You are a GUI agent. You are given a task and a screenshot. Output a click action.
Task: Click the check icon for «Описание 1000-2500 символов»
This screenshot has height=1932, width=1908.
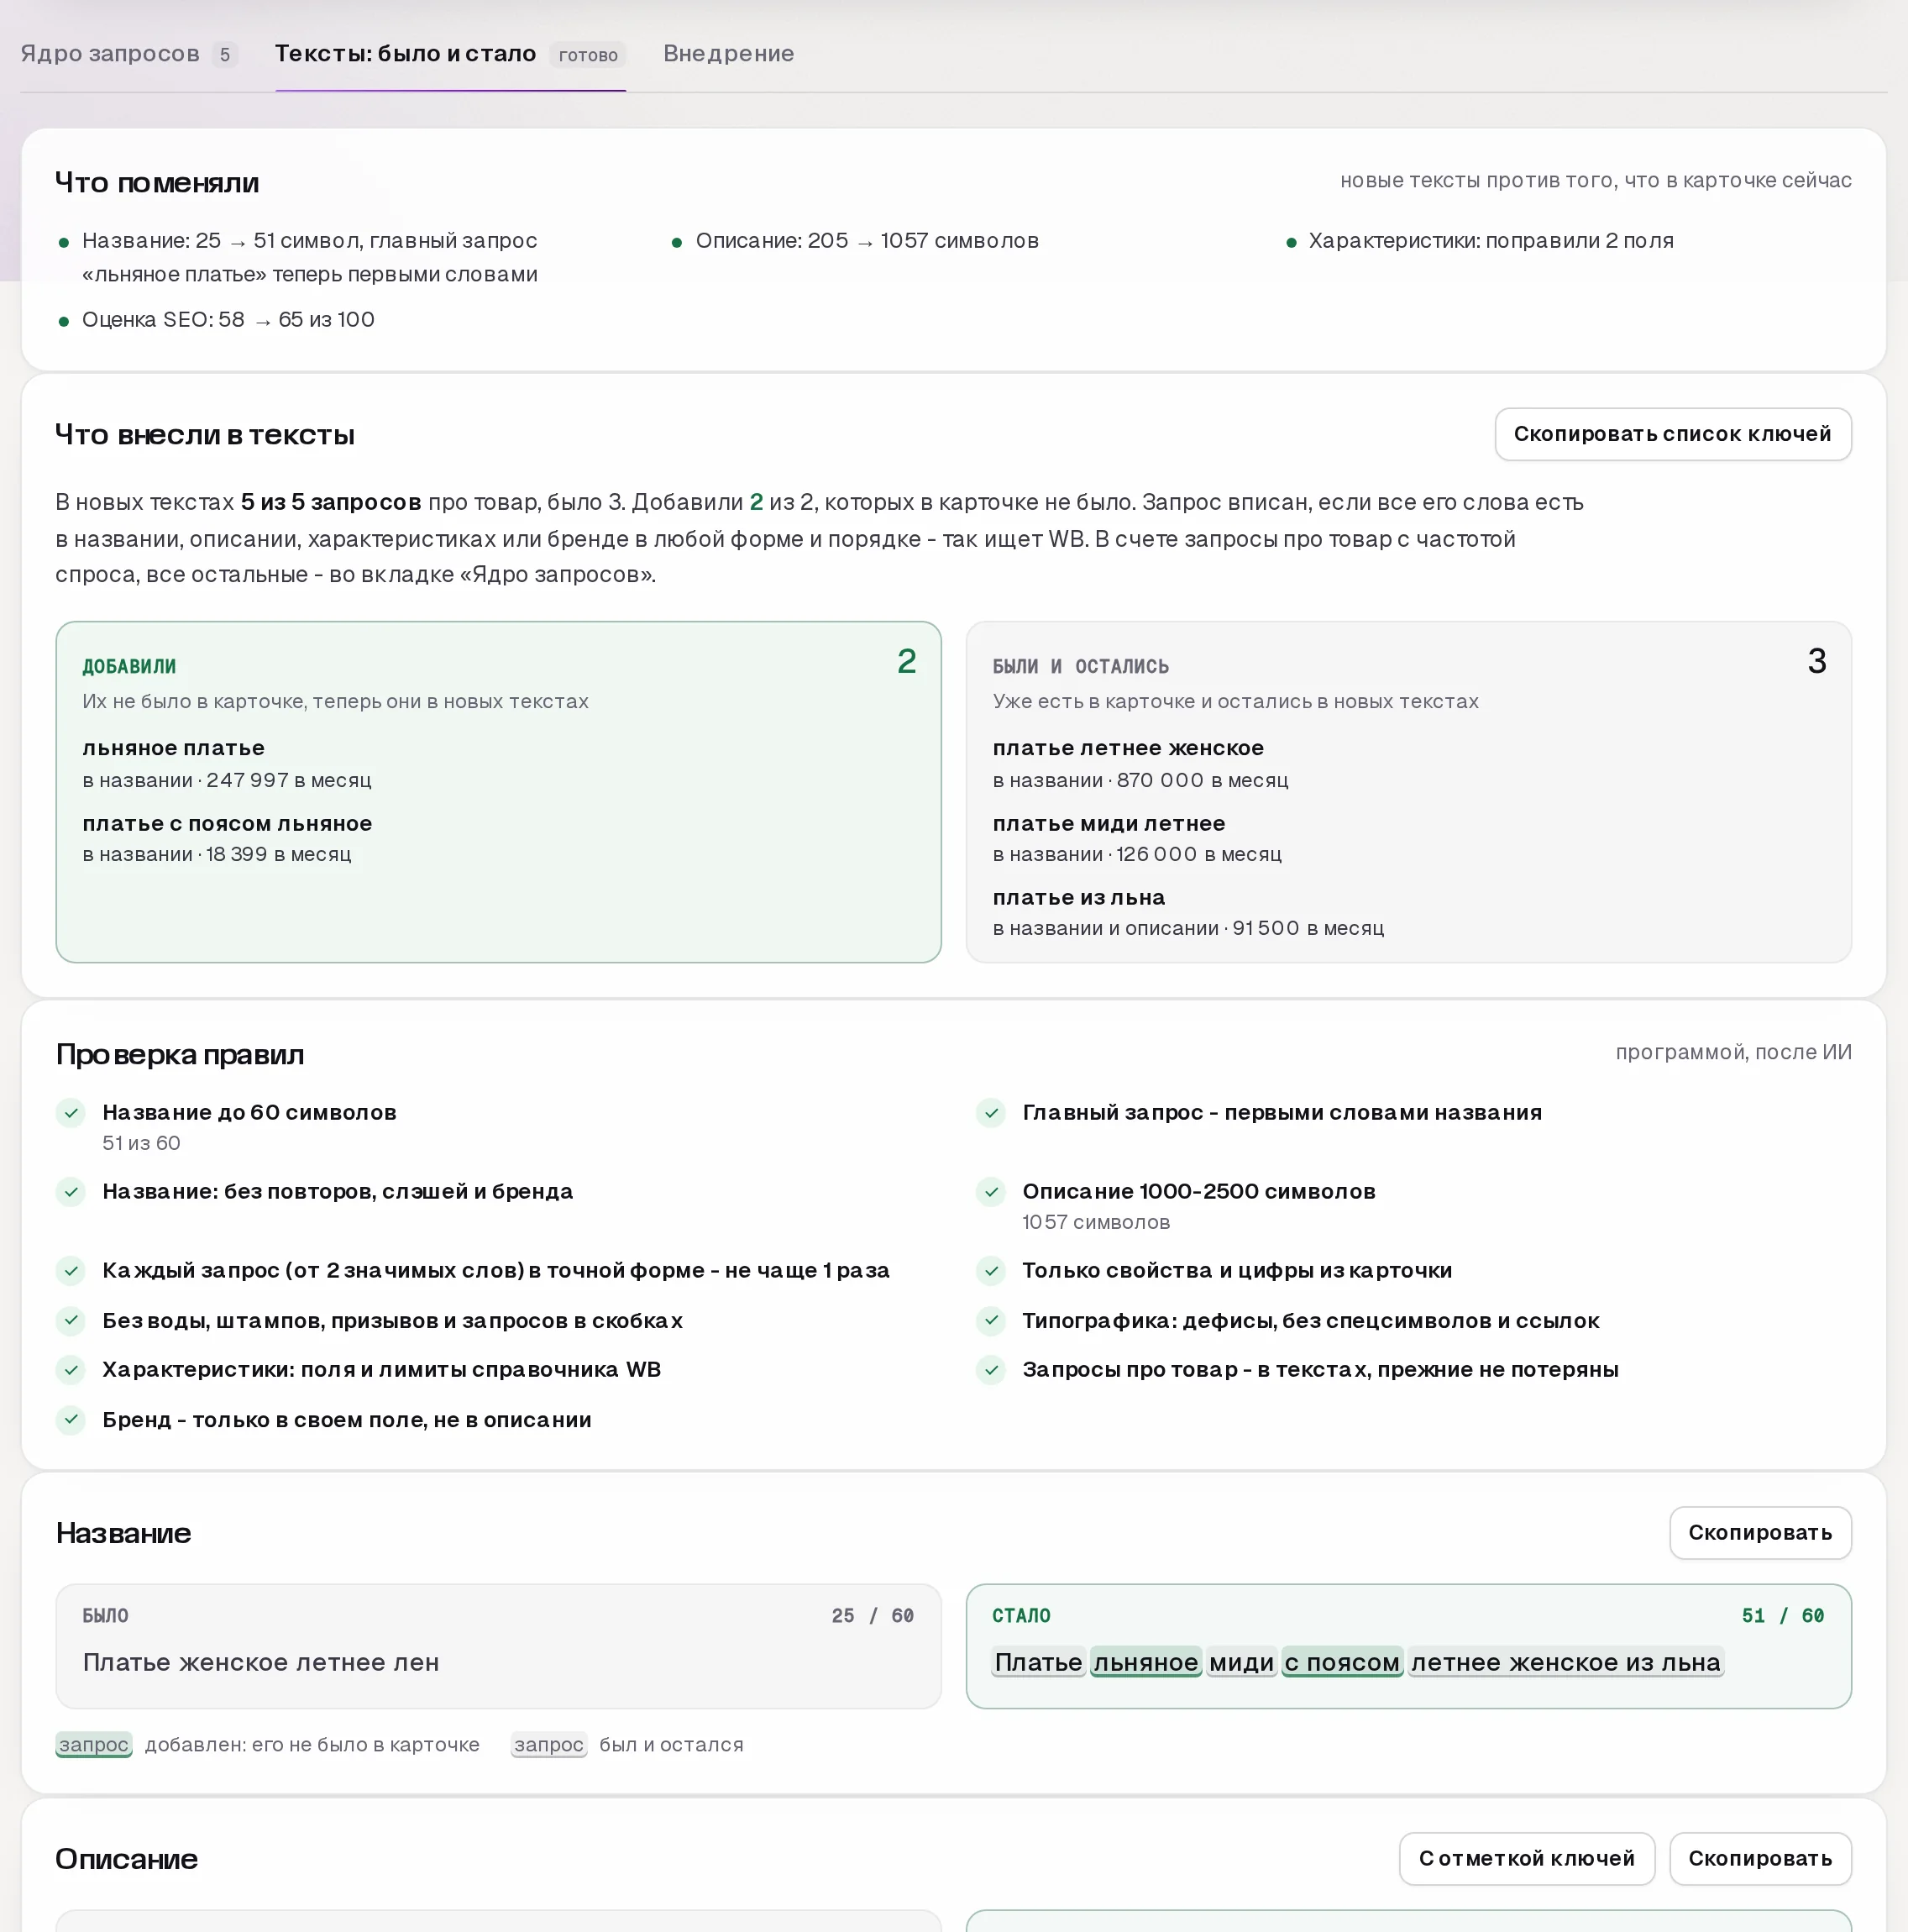point(991,1192)
